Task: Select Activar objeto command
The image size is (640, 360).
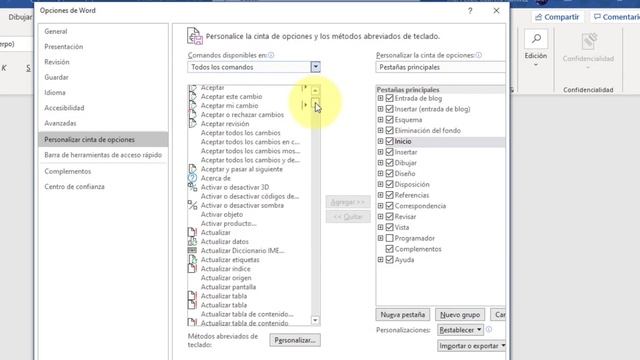Action: (222, 214)
